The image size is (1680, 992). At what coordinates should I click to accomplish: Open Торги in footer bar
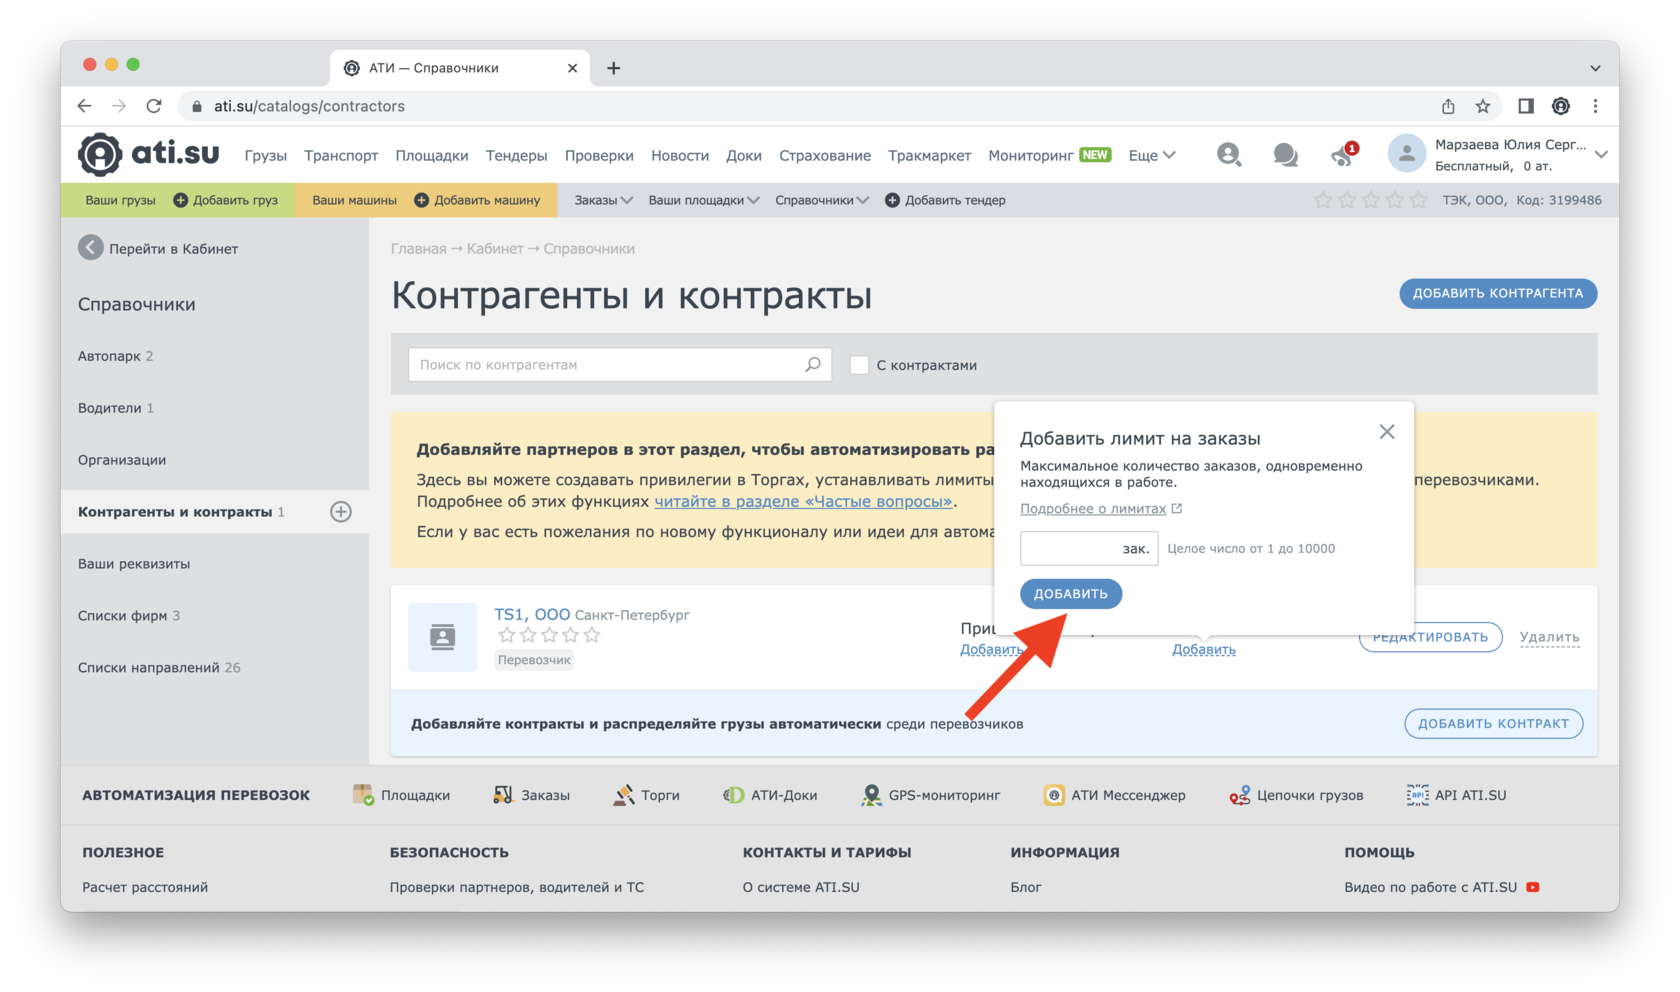click(x=646, y=795)
